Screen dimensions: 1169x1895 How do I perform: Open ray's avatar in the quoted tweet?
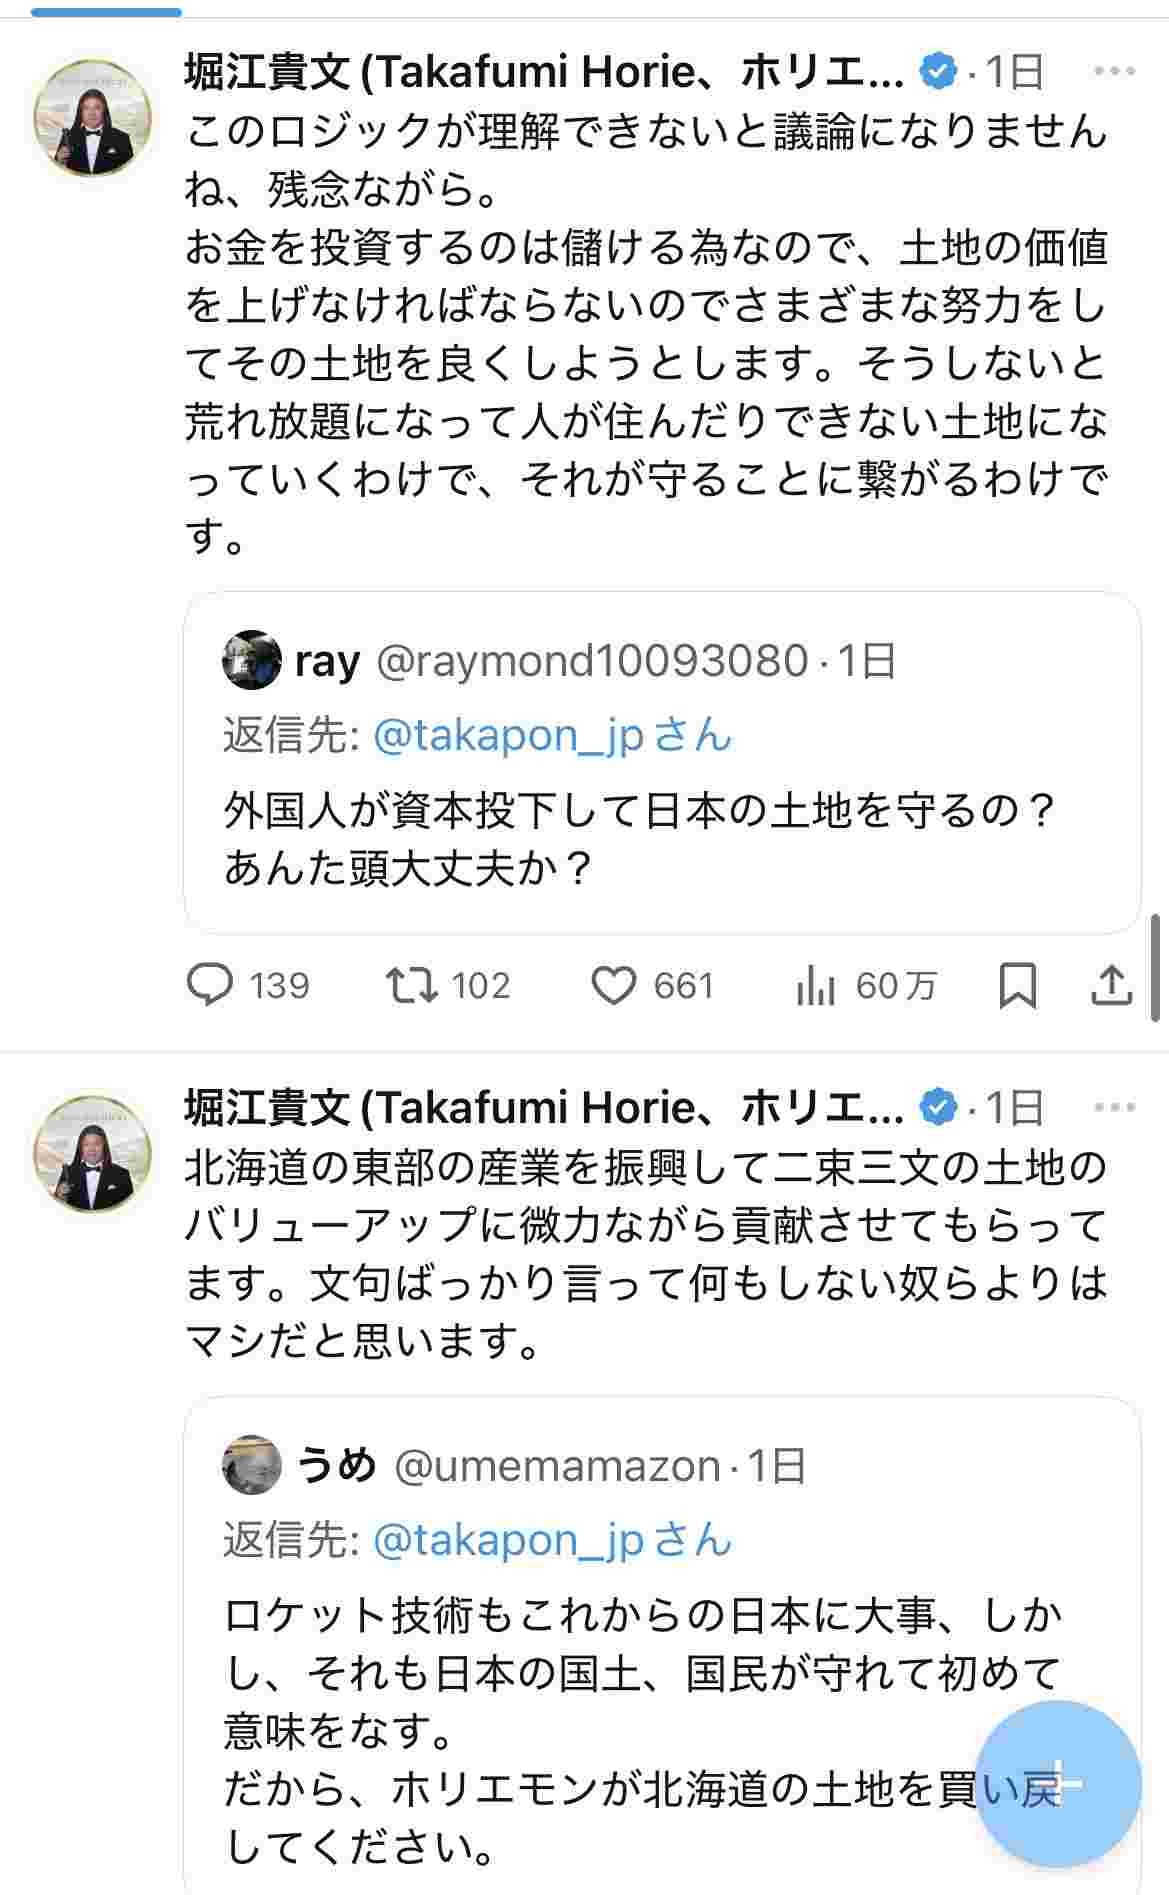click(251, 660)
